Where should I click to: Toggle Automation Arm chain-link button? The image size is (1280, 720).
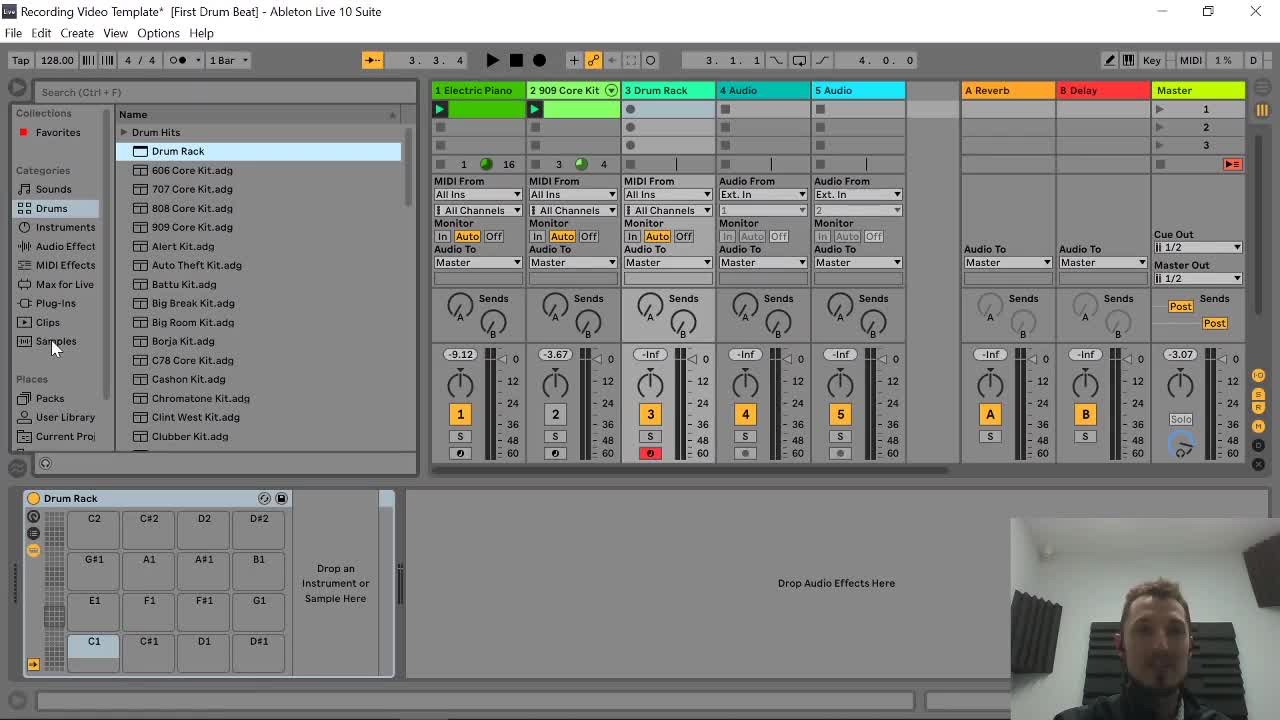click(x=593, y=60)
